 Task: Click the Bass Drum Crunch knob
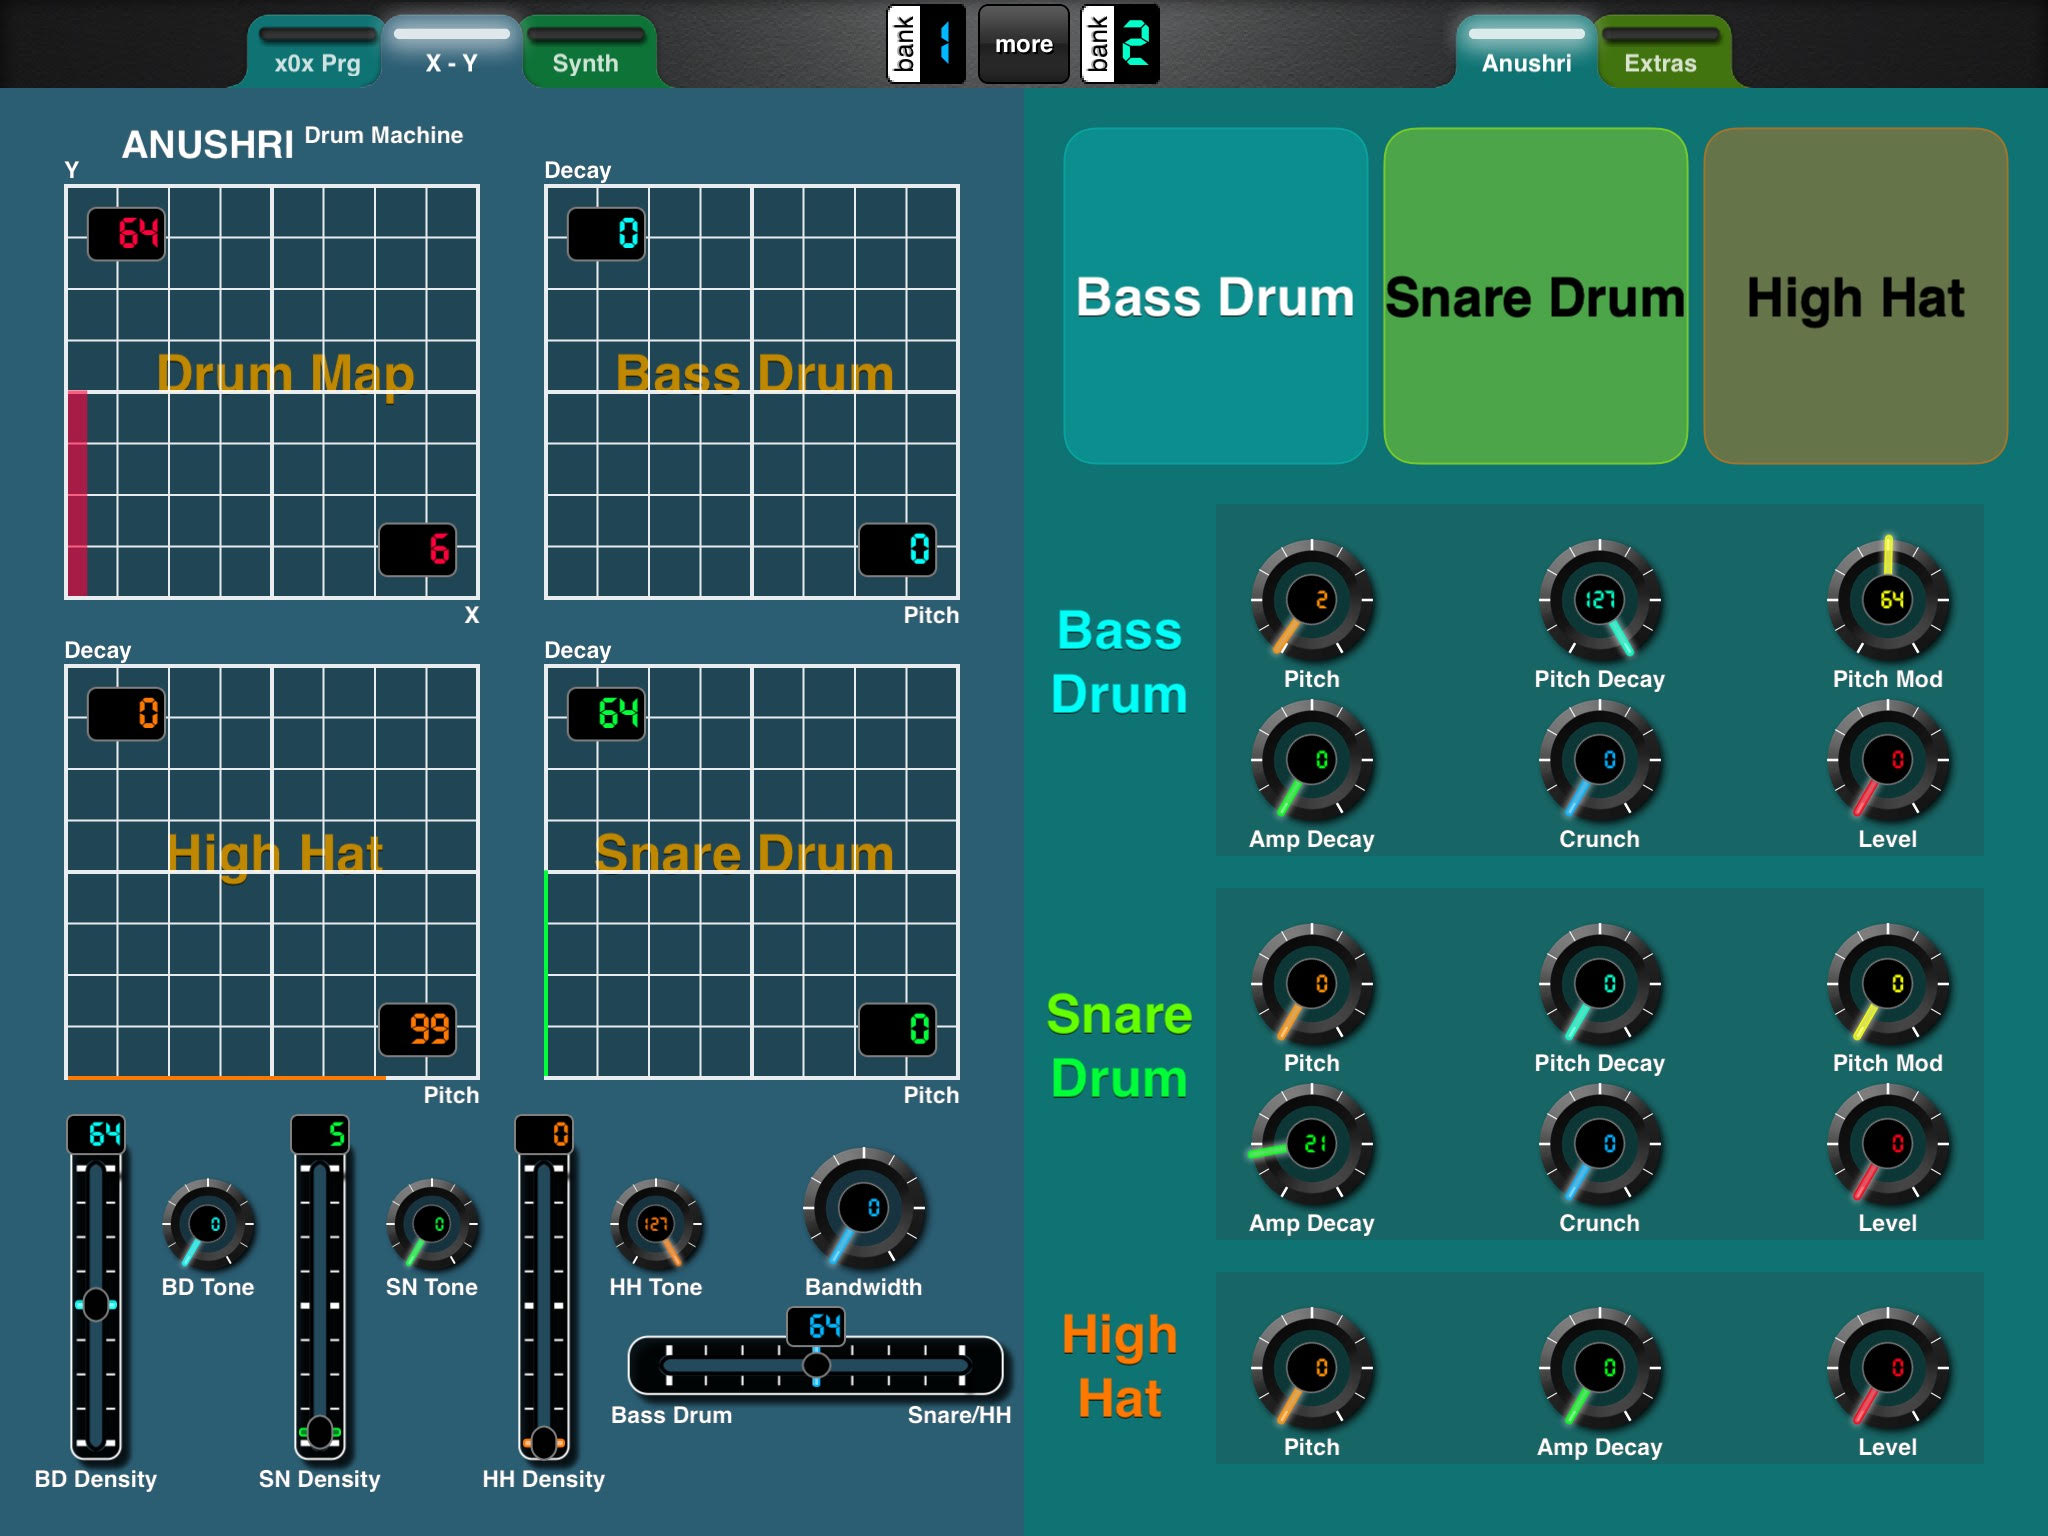point(1599,760)
